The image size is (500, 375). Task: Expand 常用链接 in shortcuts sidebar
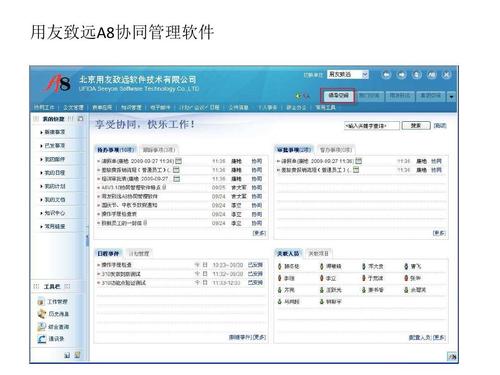click(x=53, y=226)
